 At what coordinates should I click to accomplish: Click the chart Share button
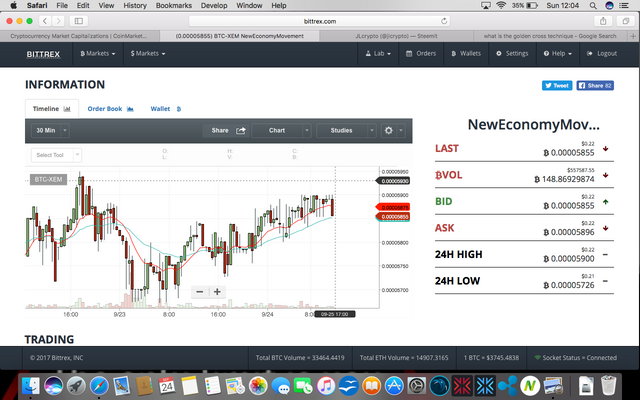point(227,131)
